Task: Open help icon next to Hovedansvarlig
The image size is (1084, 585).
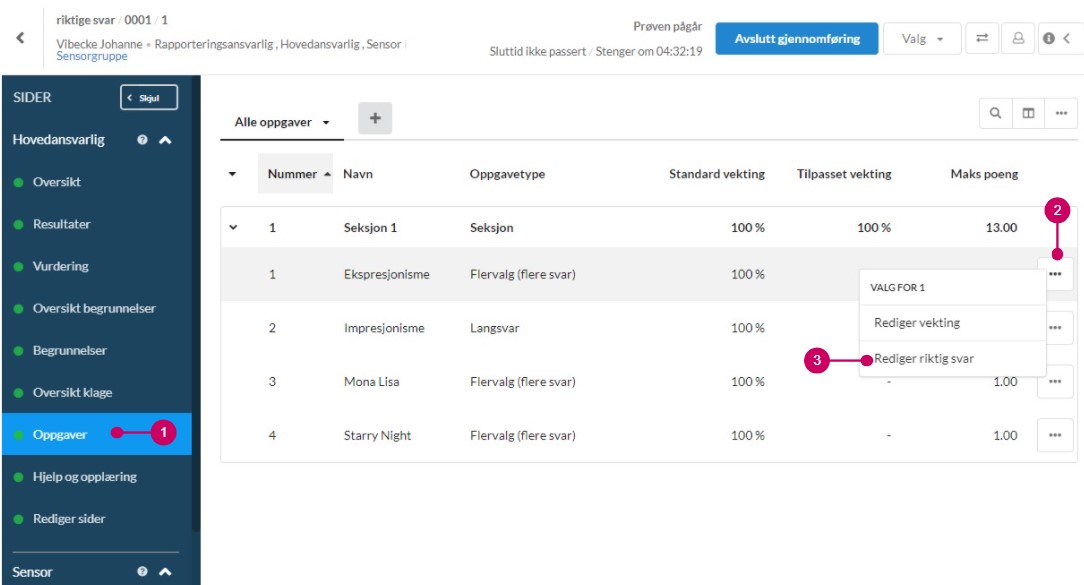Action: click(x=142, y=140)
